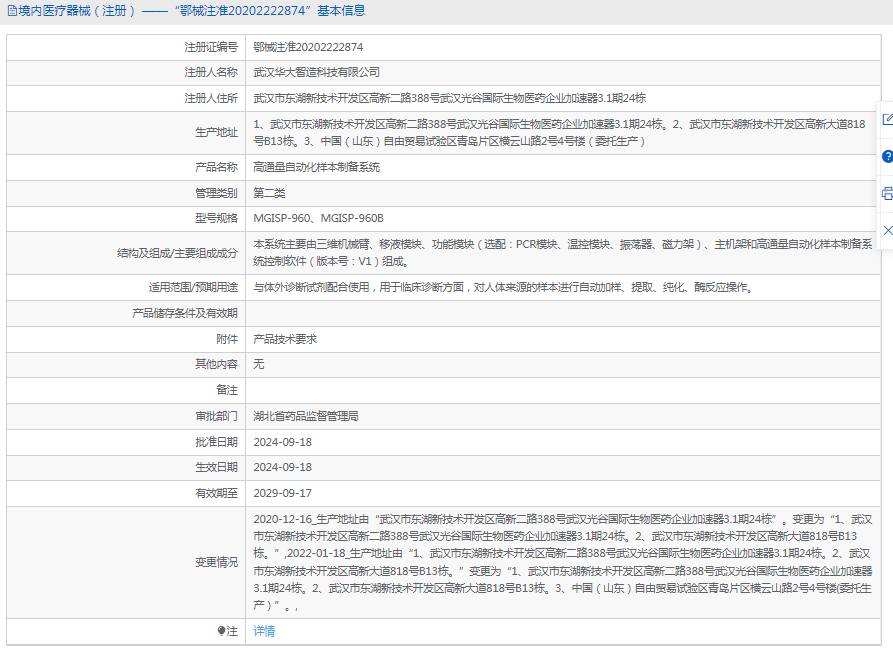Viewport: 893px width, 648px height.
Task: Open help via blue question mark icon
Action: (x=887, y=156)
